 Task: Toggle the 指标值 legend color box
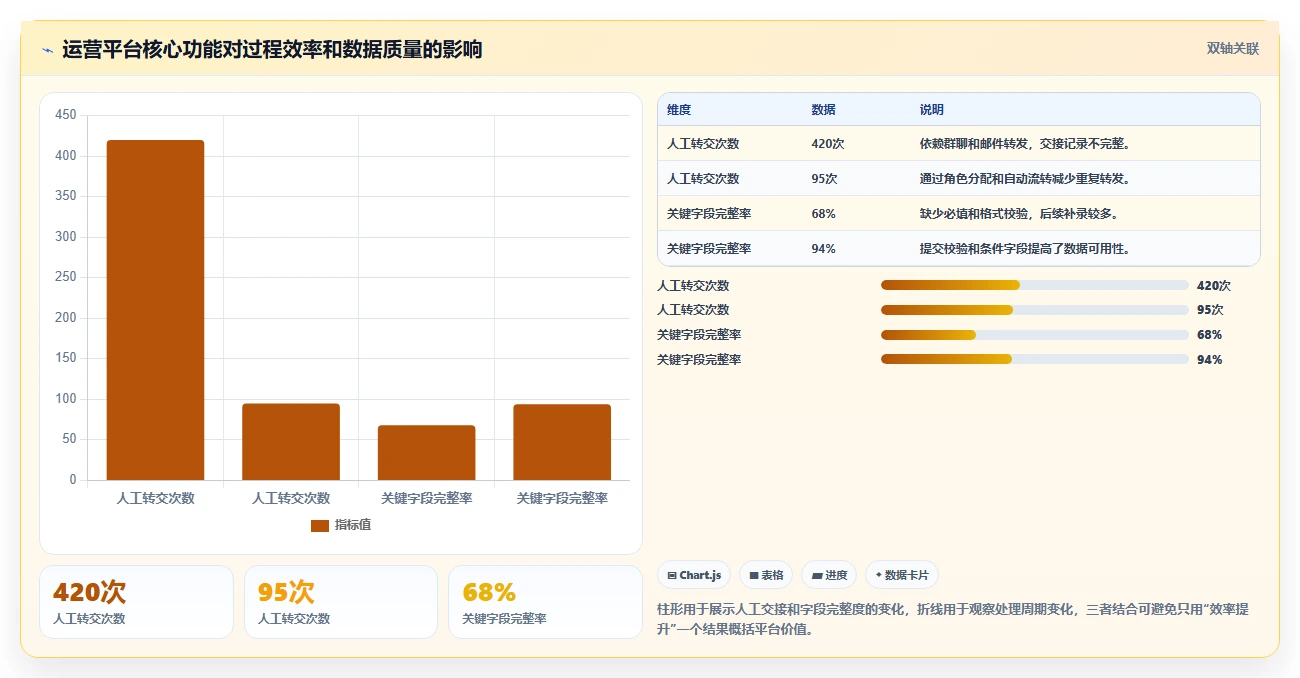tap(320, 525)
